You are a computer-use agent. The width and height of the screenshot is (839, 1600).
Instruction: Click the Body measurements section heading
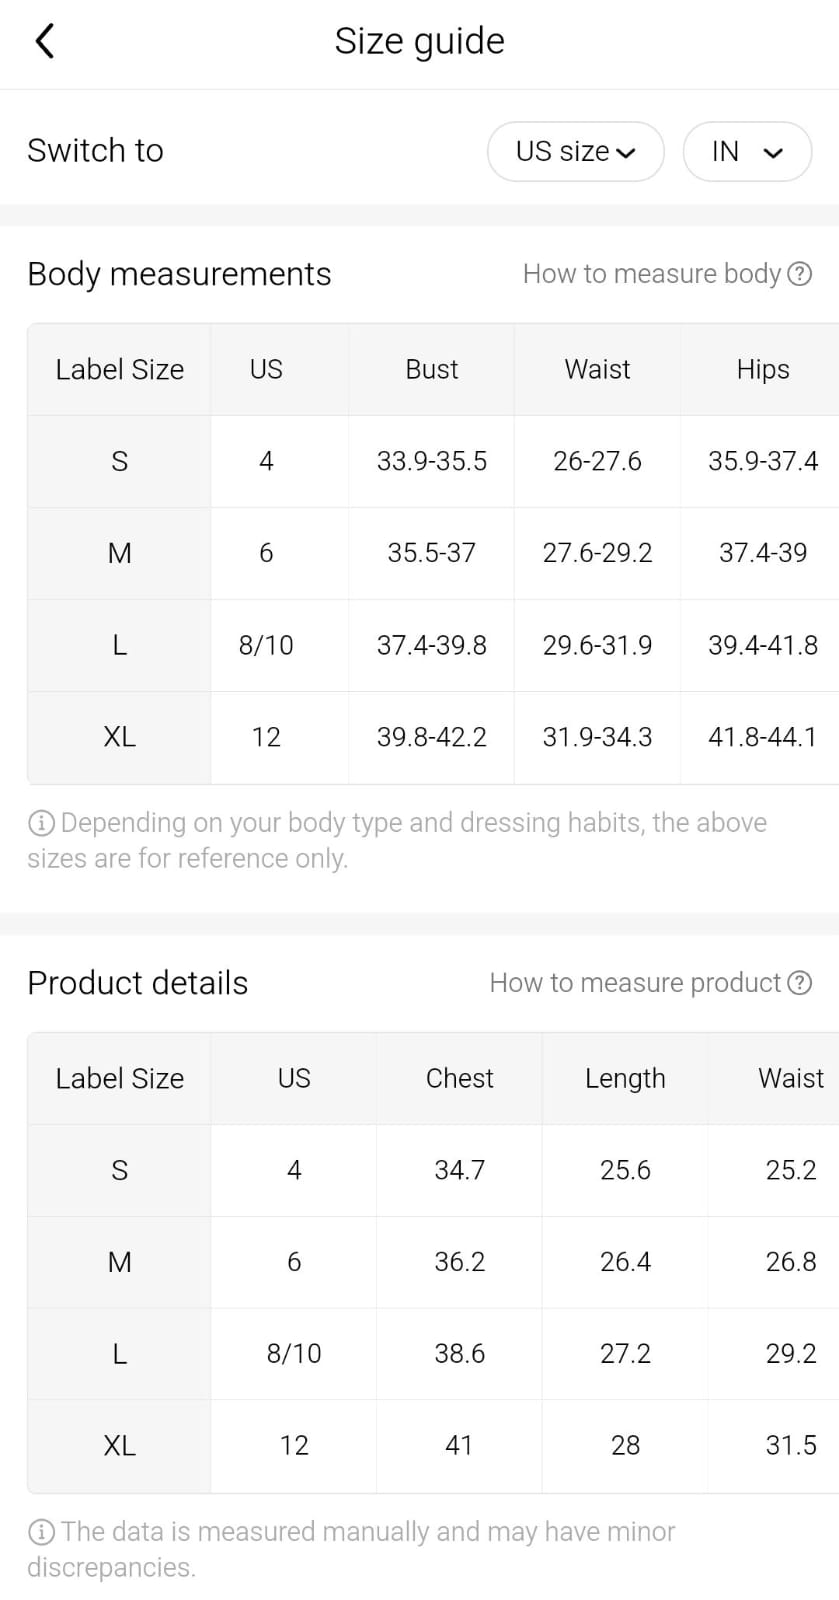[179, 274]
